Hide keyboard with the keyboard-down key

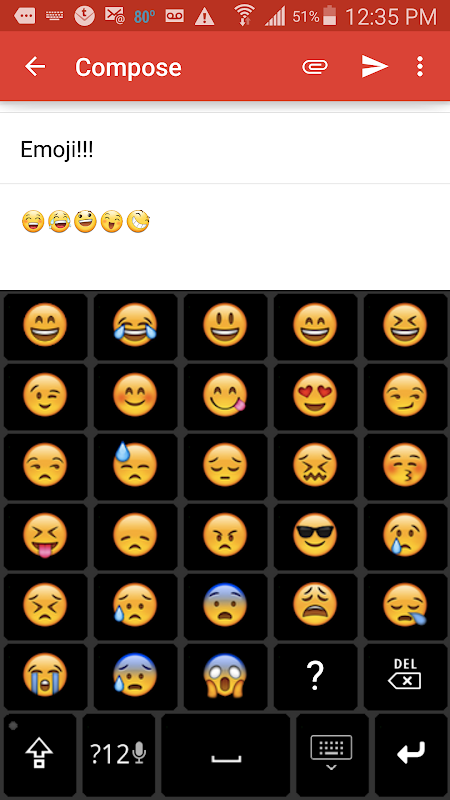pyautogui.click(x=332, y=754)
